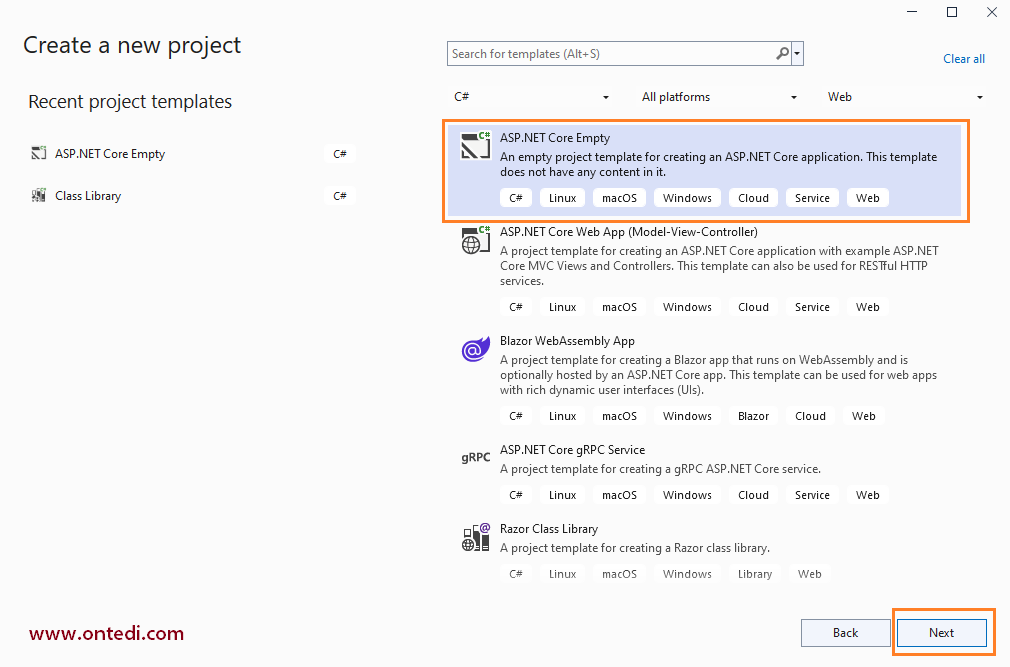Select Razor Class Library template title
Image resolution: width=1010 pixels, height=667 pixels.
[549, 529]
